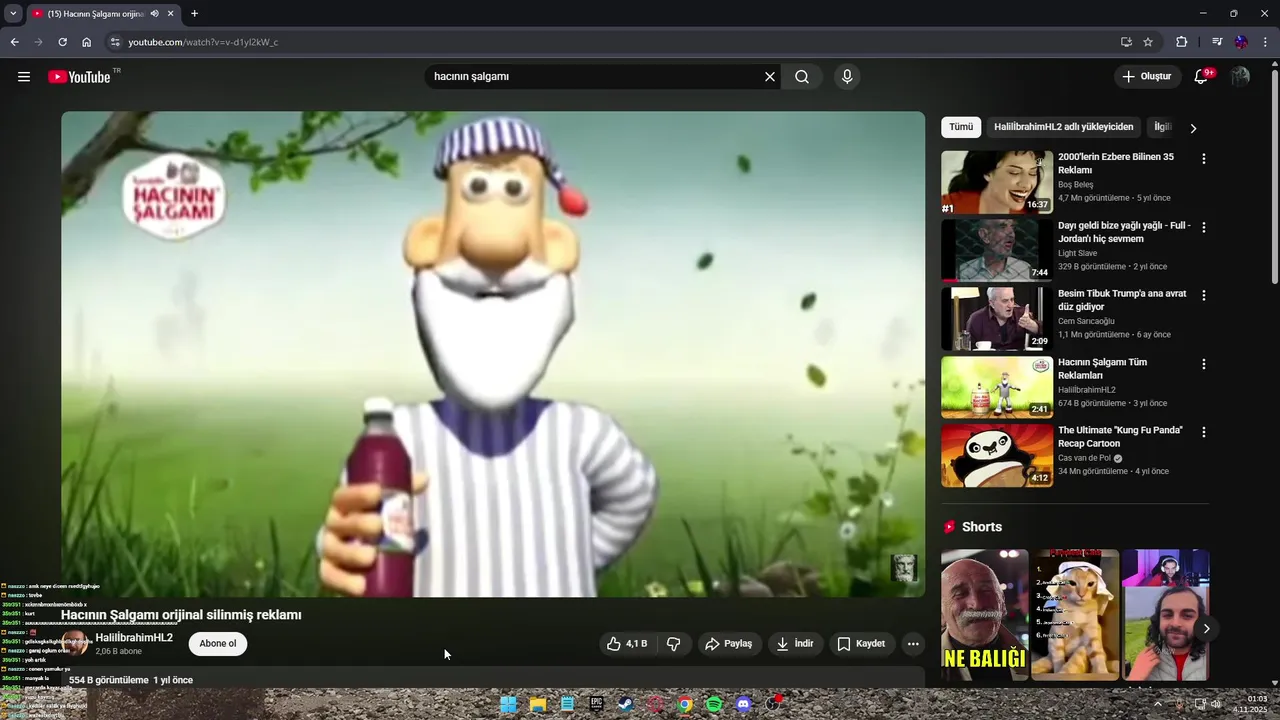This screenshot has width=1280, height=720.
Task: Open the tab search dropdown
Action: [13, 14]
